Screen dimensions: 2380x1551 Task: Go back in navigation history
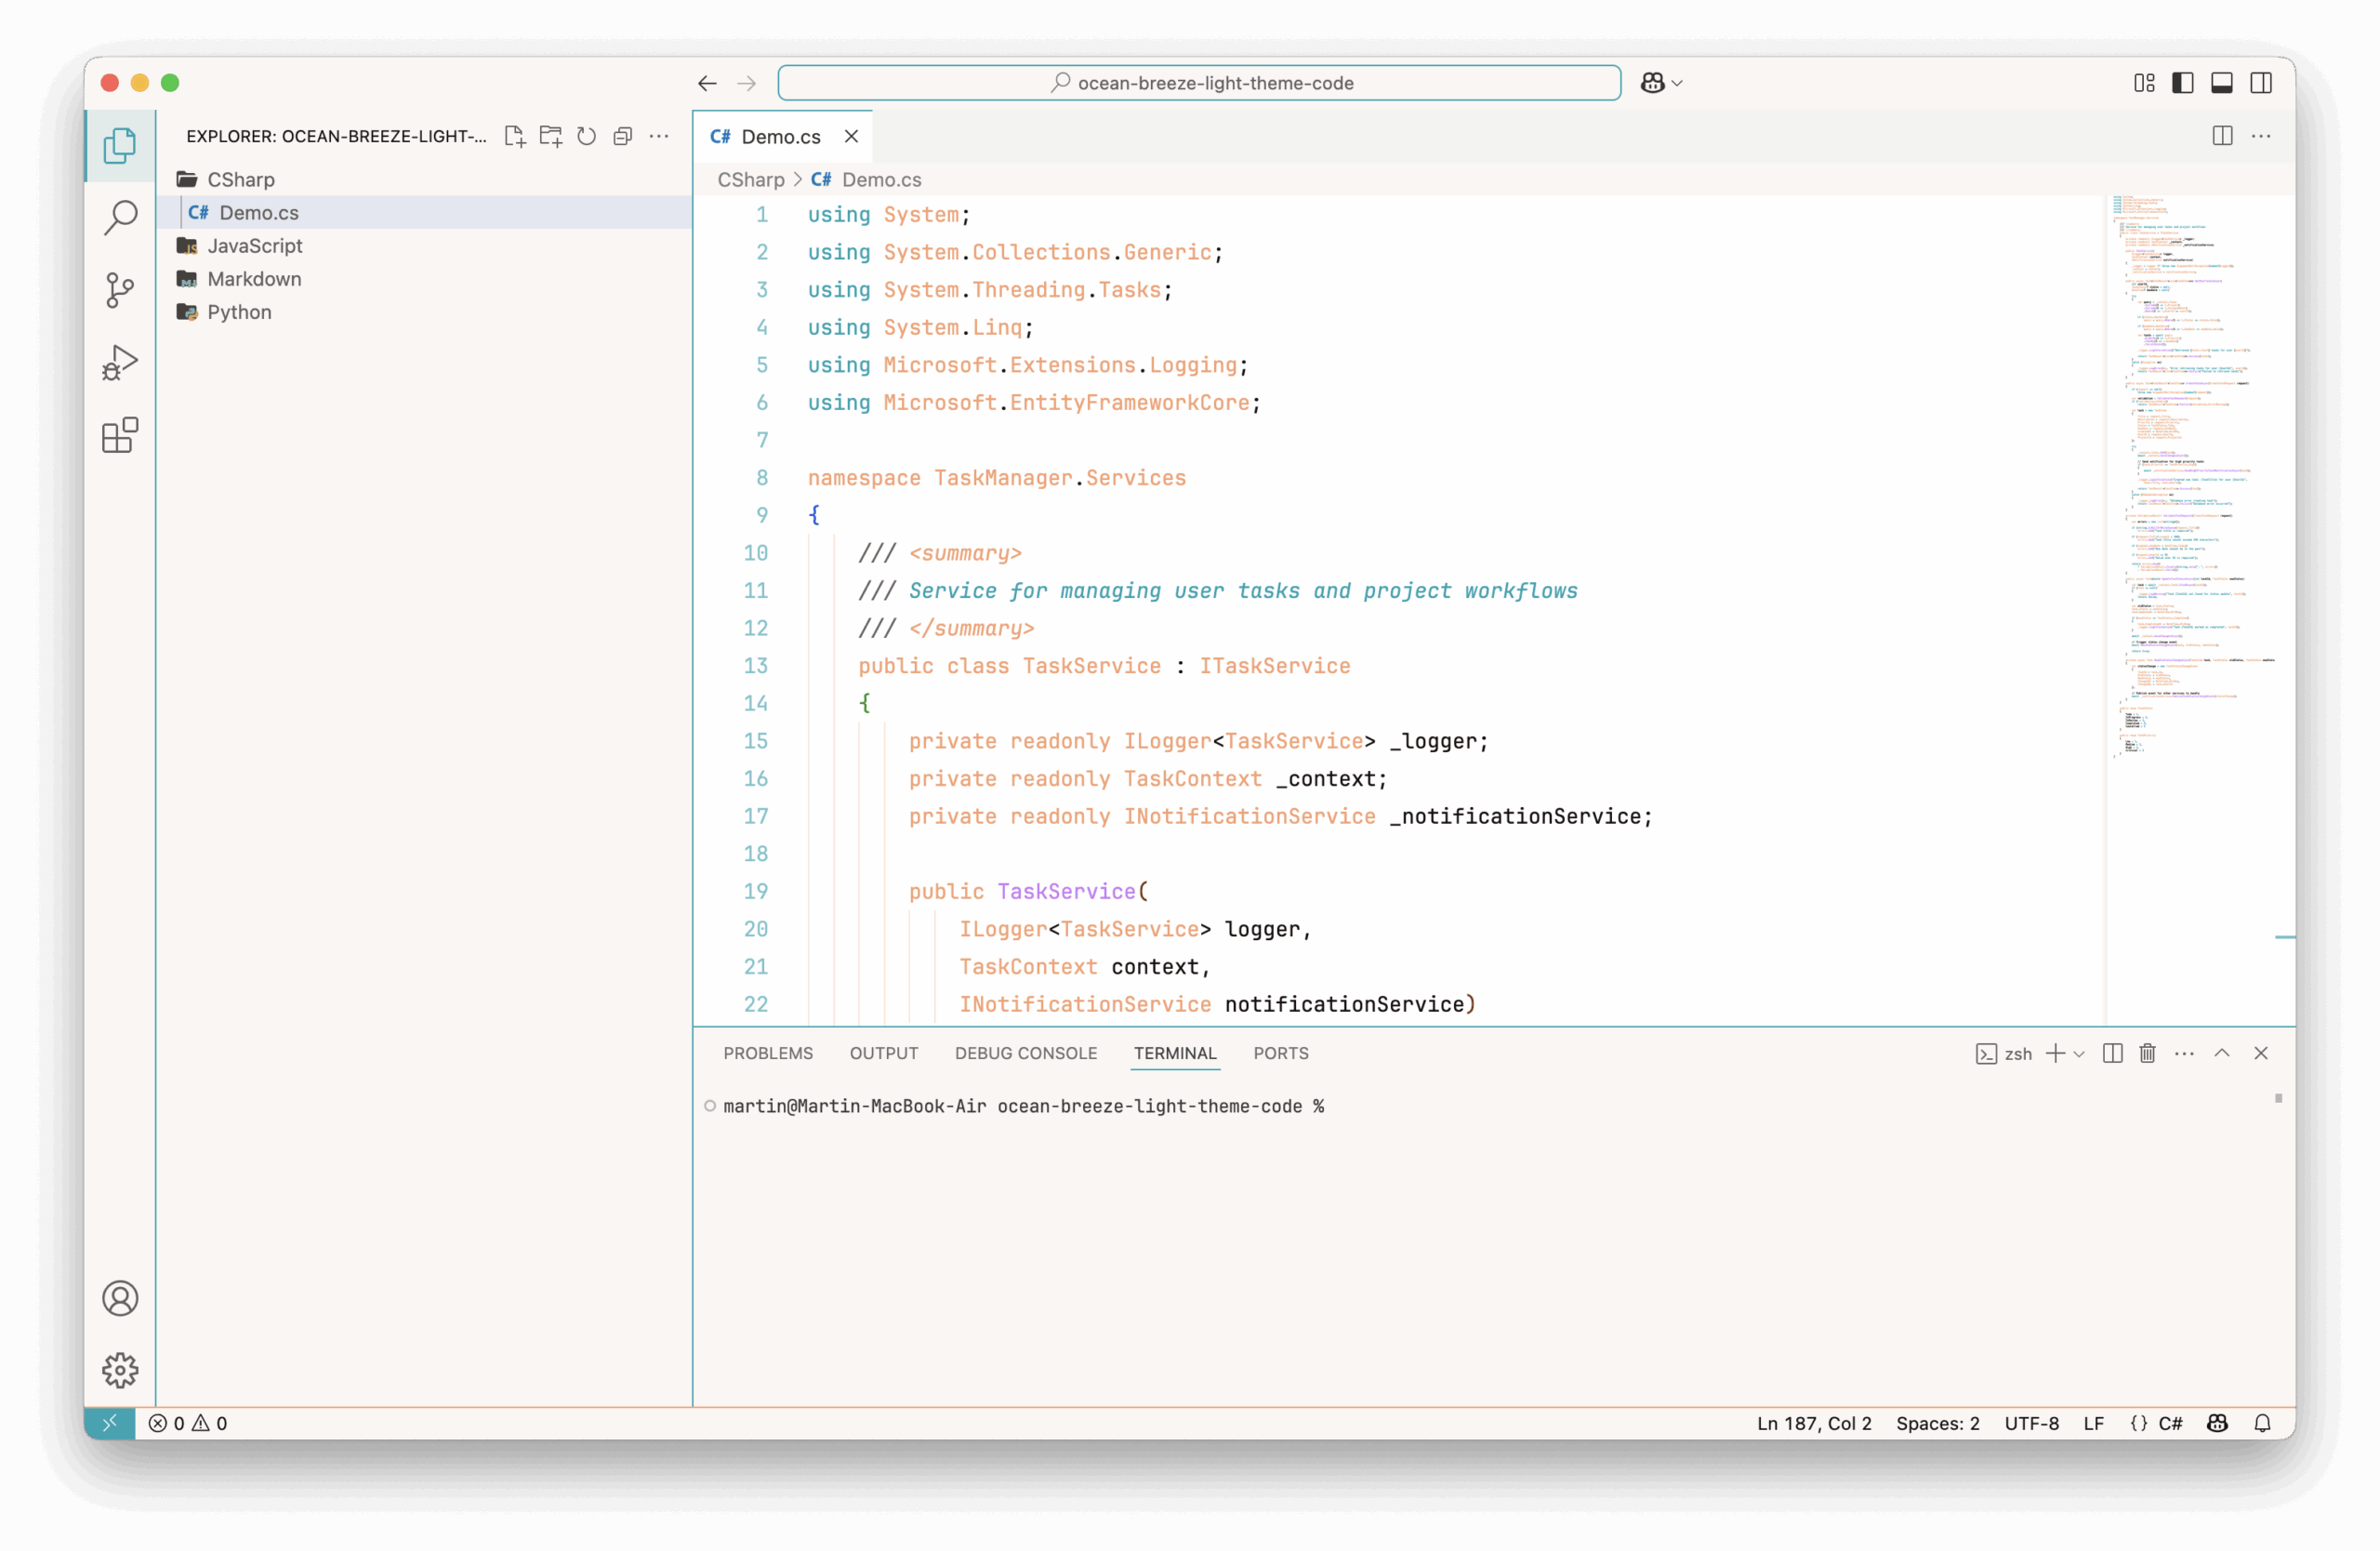[708, 83]
